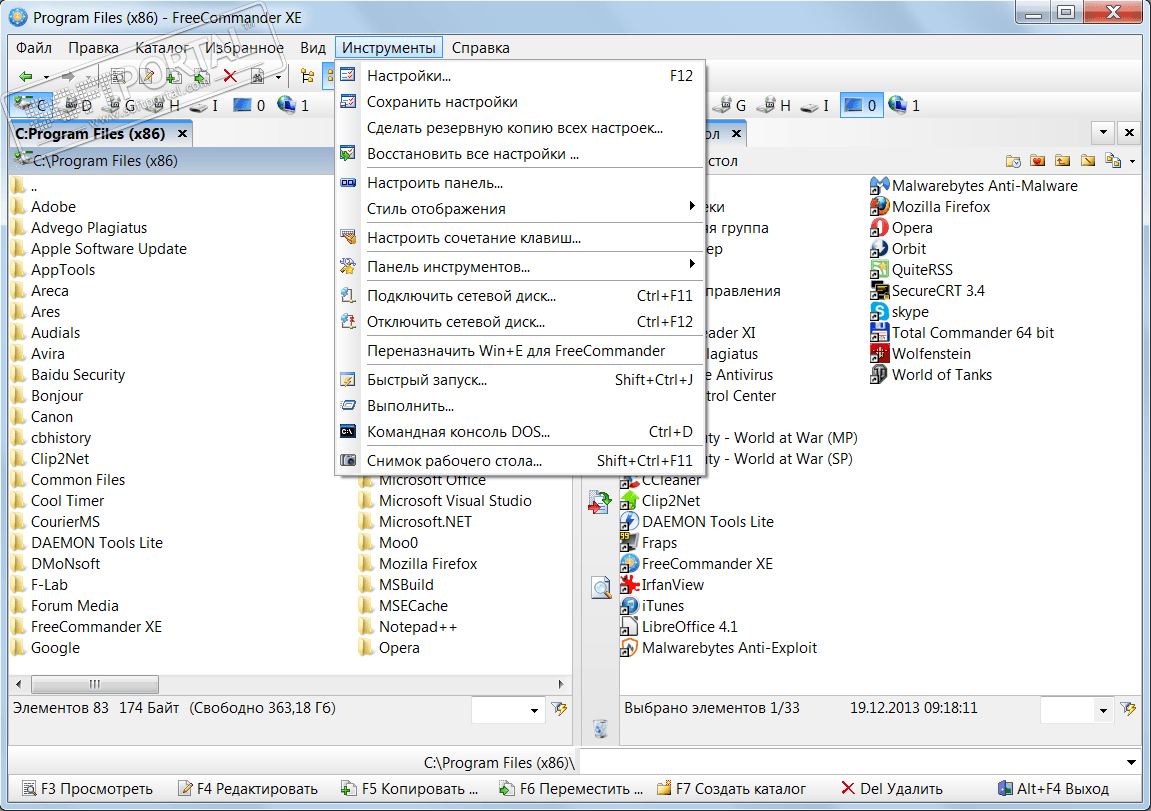Select Desktop 0 in left drive bar
This screenshot has height=811, width=1151.
pyautogui.click(x=249, y=105)
